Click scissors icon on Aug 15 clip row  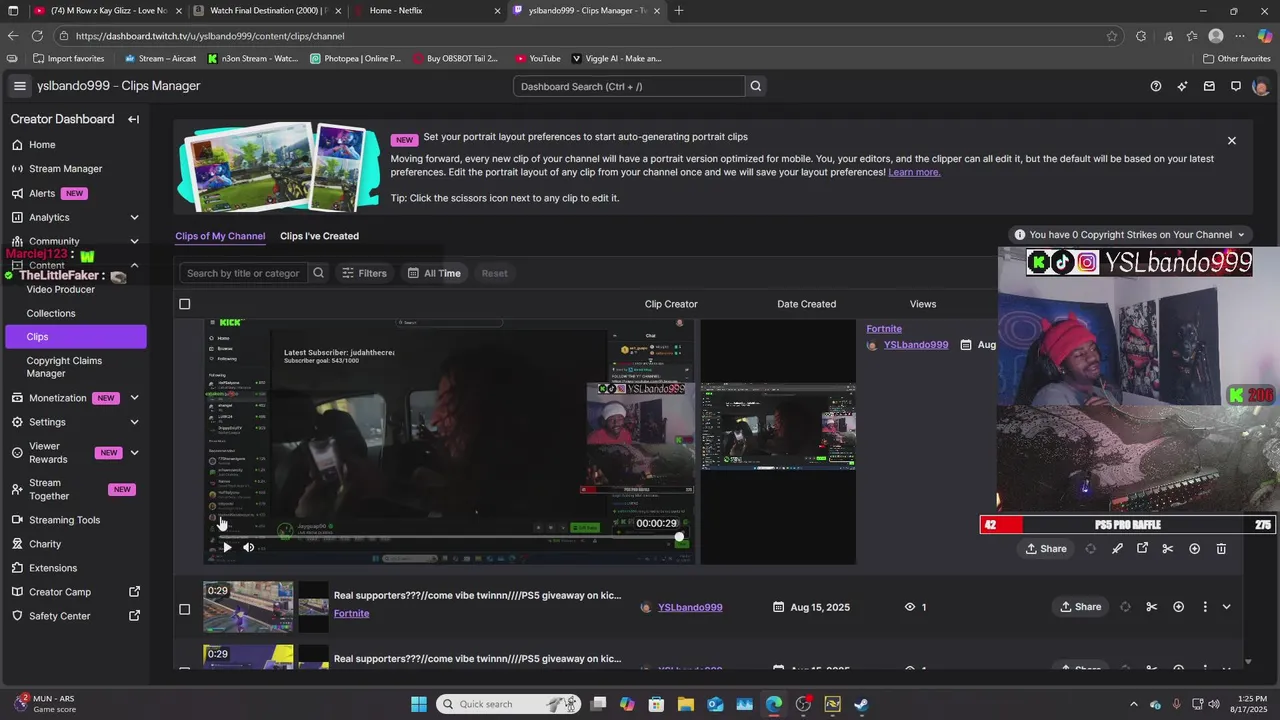coord(1151,607)
